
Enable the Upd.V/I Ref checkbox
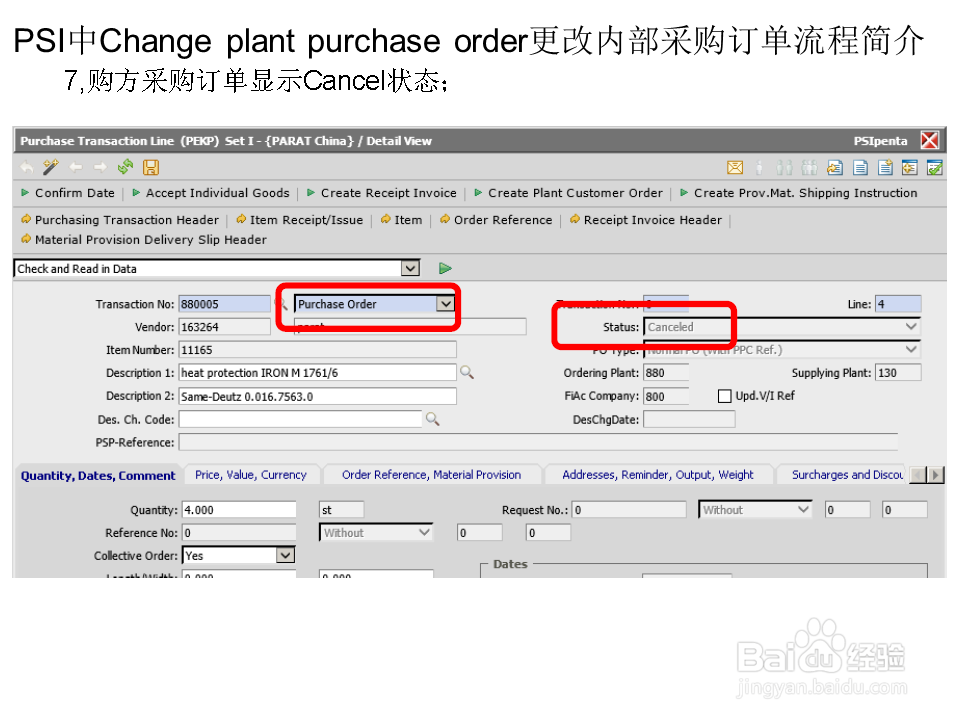point(724,395)
